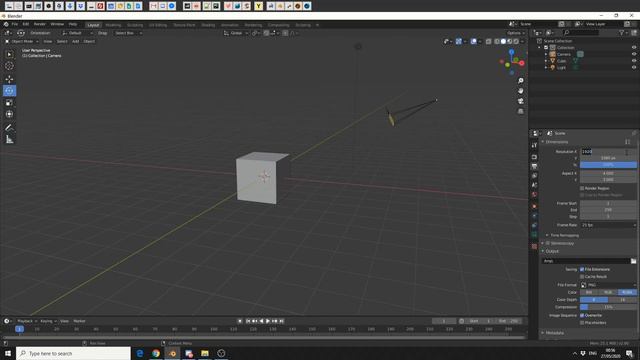
Task: Enable the Placeholders checkbox
Action: click(582, 322)
